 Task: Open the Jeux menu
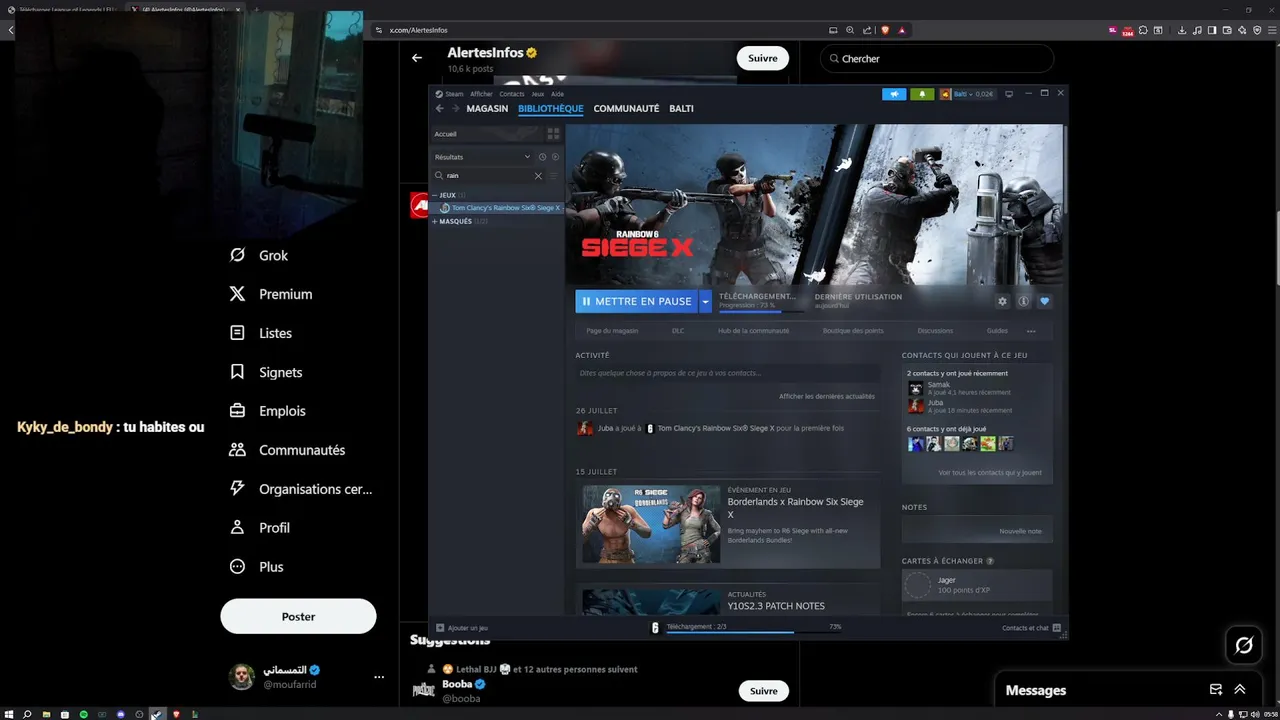538,94
